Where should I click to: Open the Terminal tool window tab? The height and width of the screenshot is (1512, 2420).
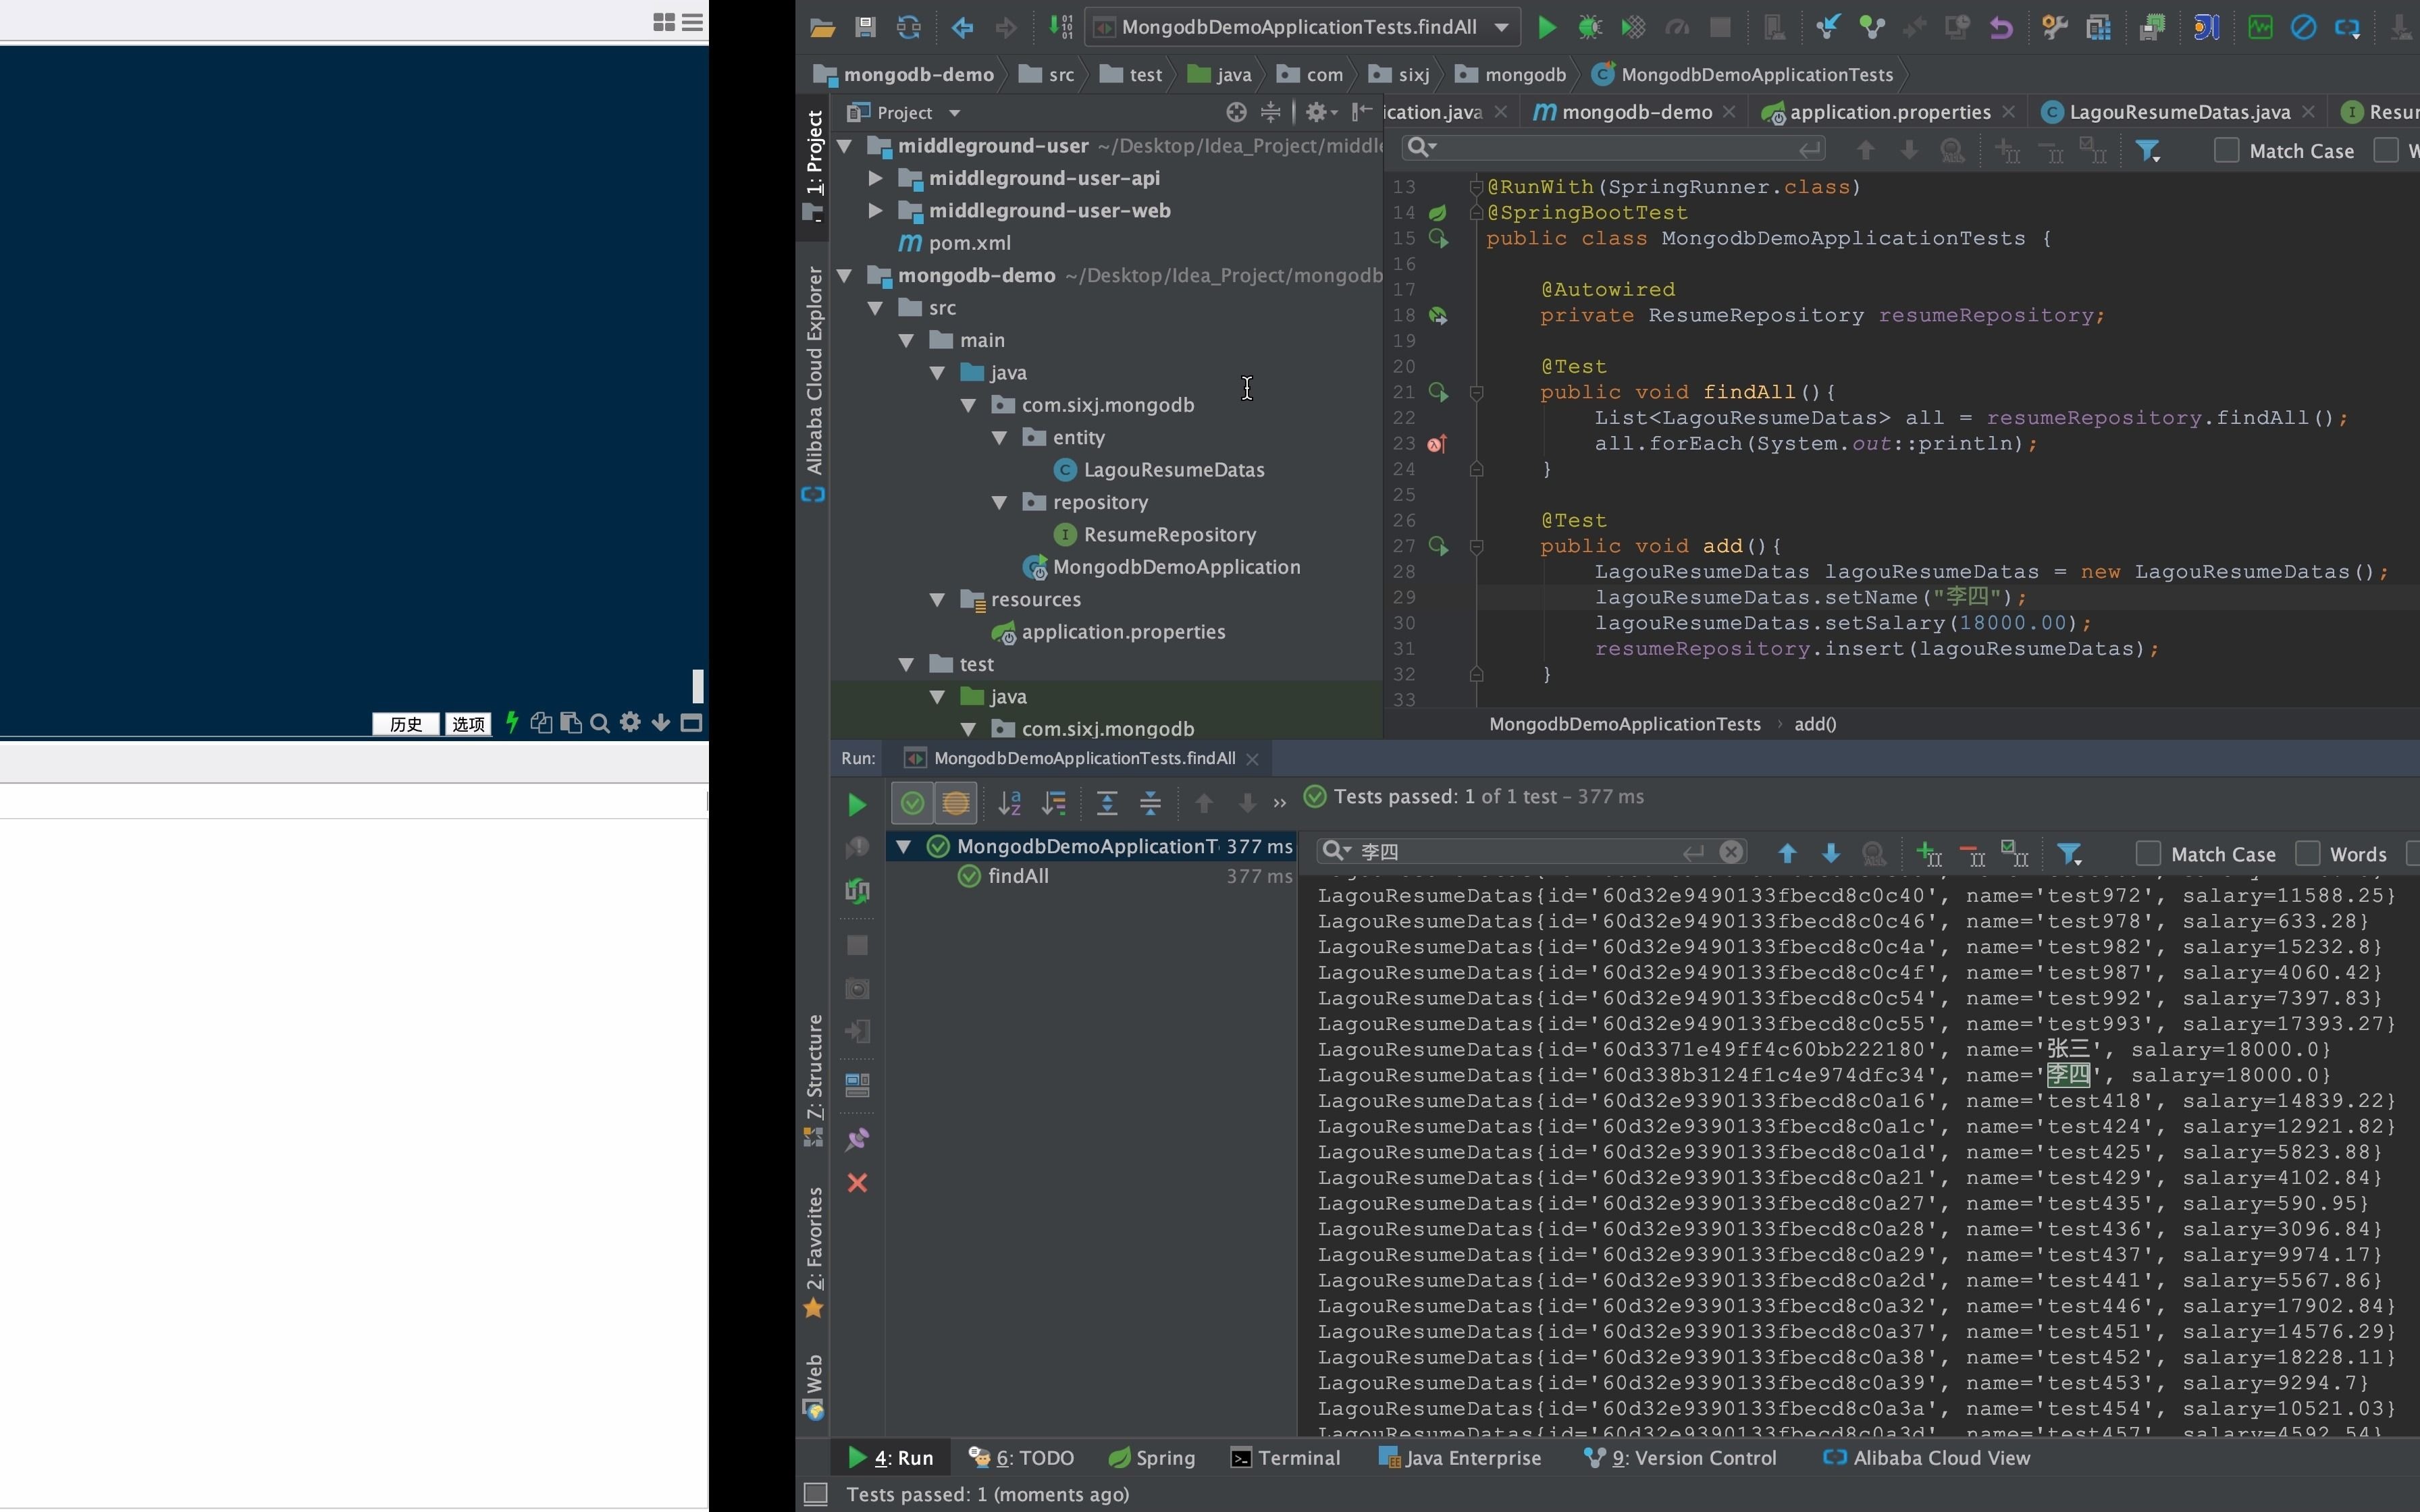pyautogui.click(x=1286, y=1458)
